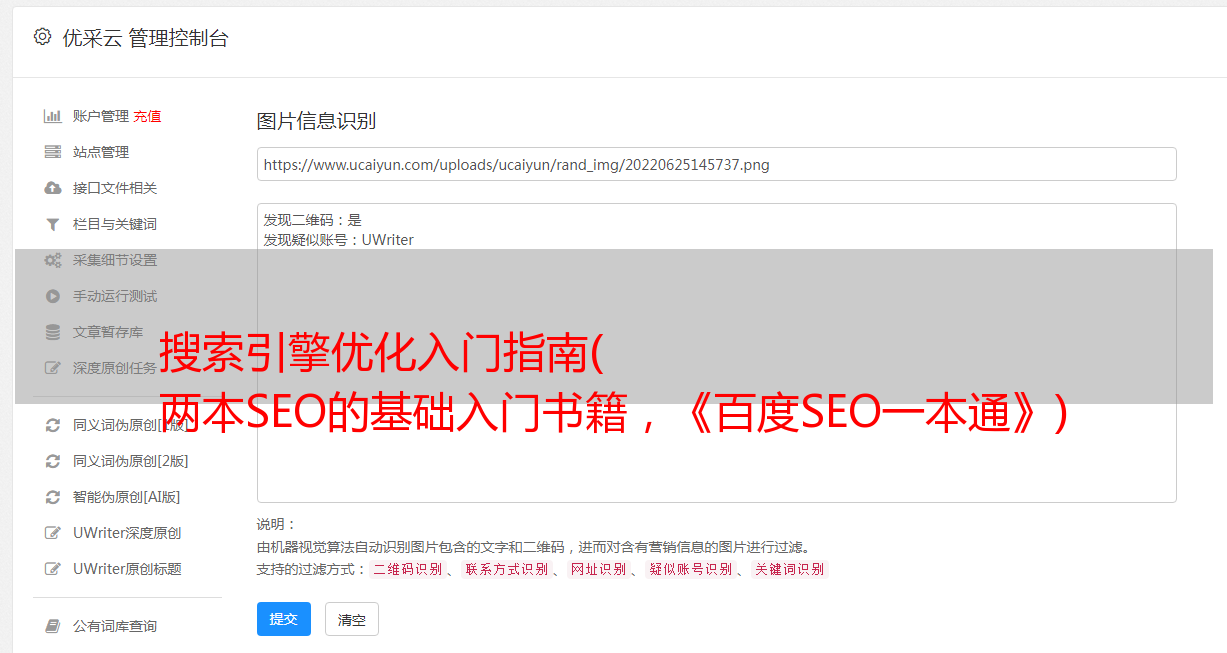The image size is (1227, 653).
Task: Click the edit icon for UWriter原创标题
Action: pos(53,569)
